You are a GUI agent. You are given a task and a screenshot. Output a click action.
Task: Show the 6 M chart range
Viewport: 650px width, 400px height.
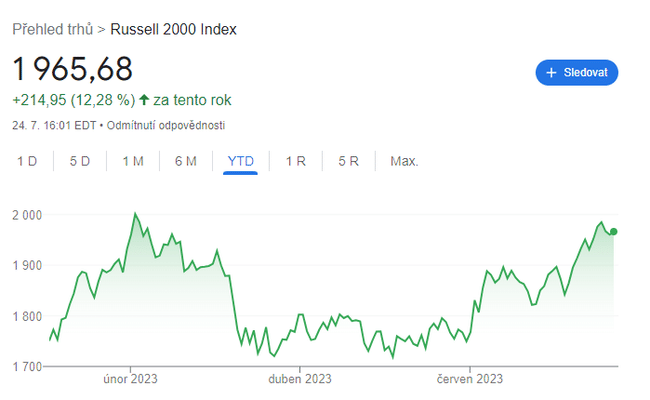point(186,161)
